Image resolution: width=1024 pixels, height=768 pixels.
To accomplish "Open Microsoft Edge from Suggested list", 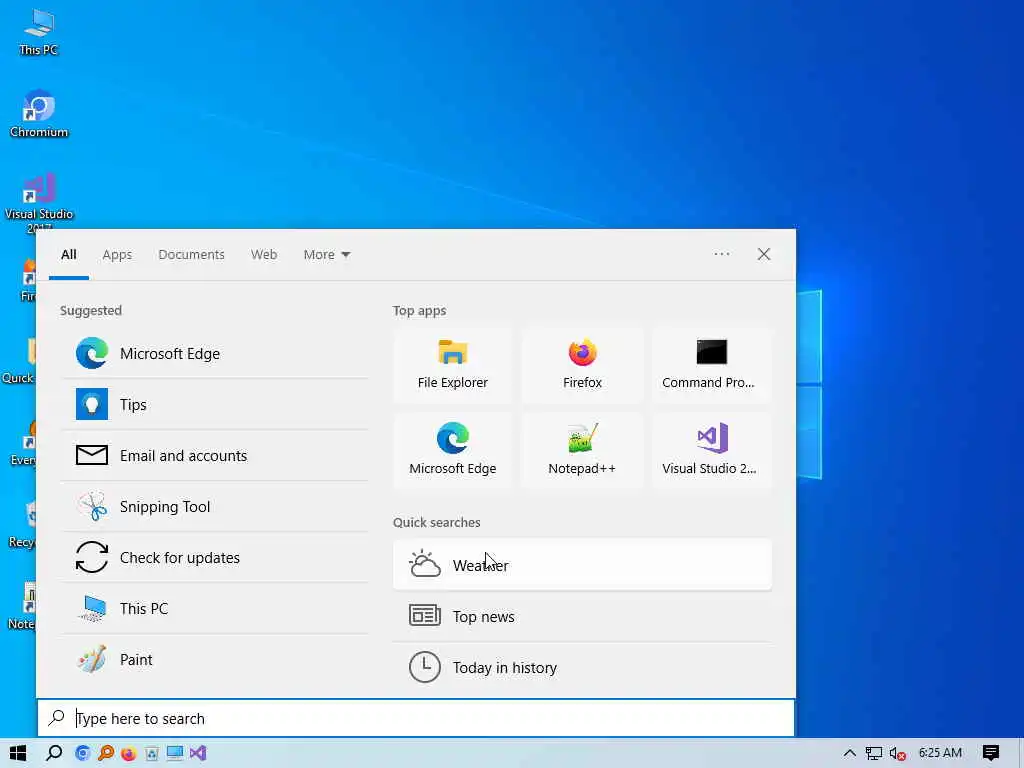I will pos(214,353).
